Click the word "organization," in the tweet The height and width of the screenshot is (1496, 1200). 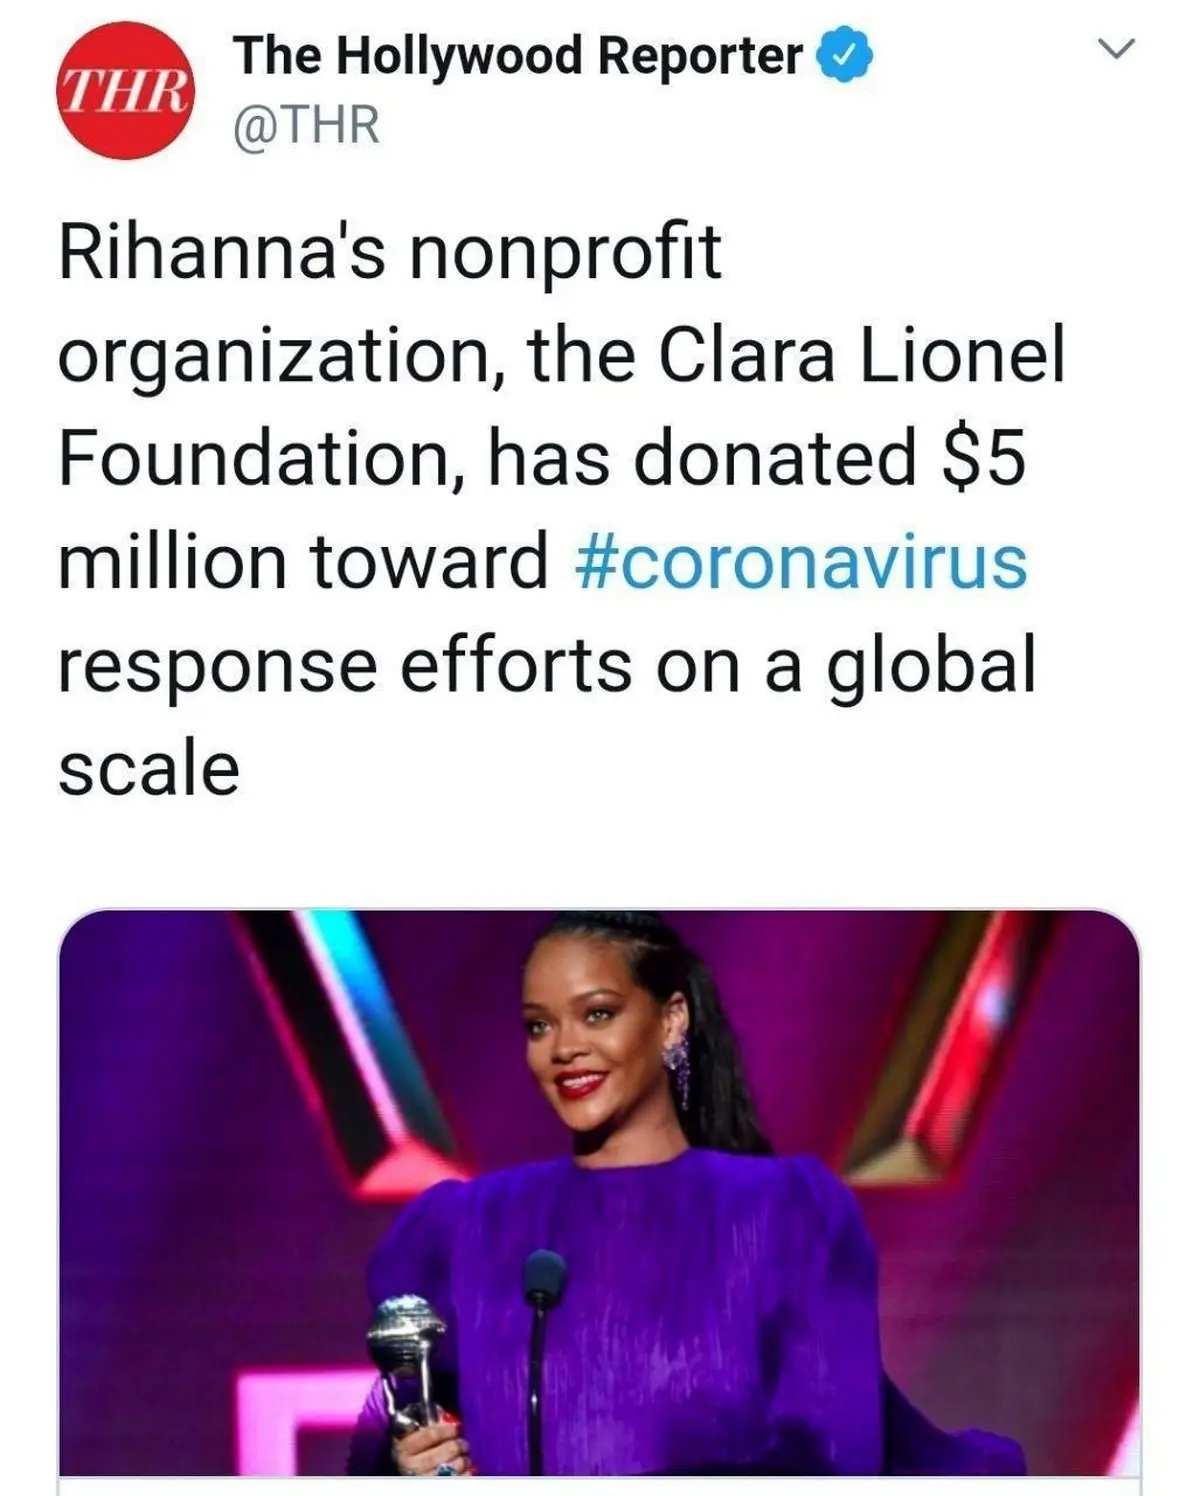(x=281, y=356)
